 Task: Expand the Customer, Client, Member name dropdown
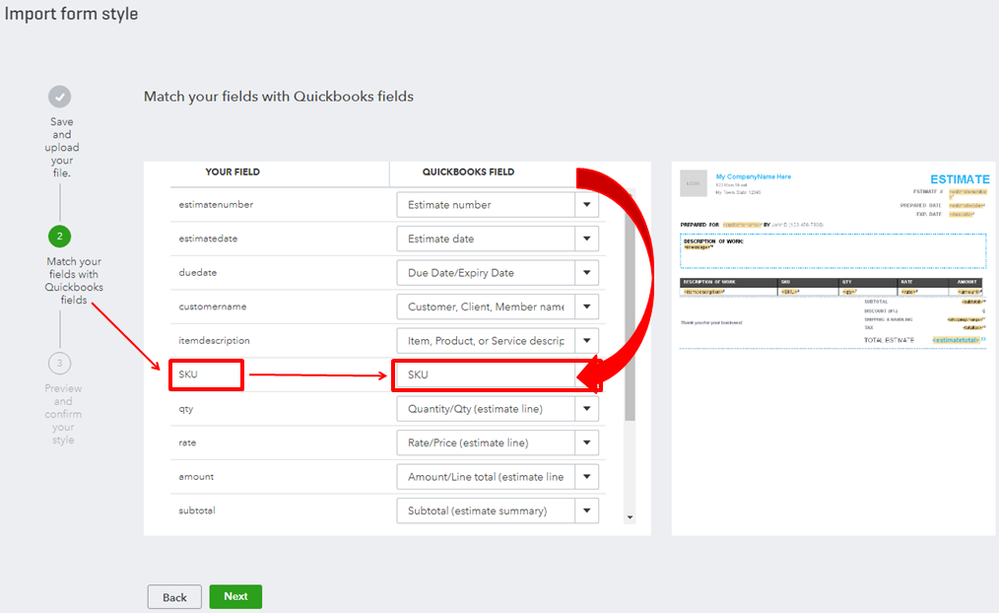[586, 307]
